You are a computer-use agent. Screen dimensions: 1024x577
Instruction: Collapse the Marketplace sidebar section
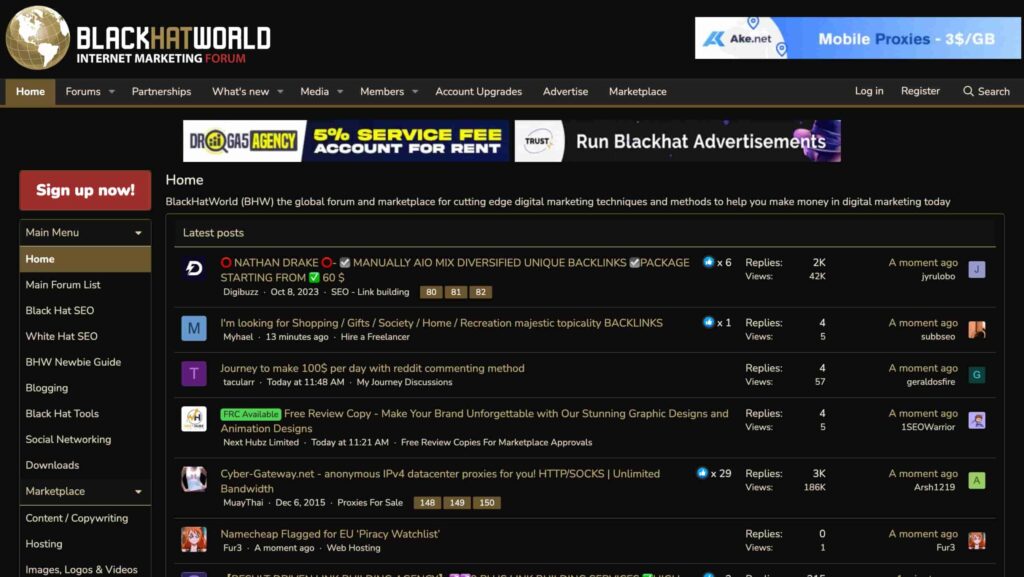pyautogui.click(x=138, y=491)
